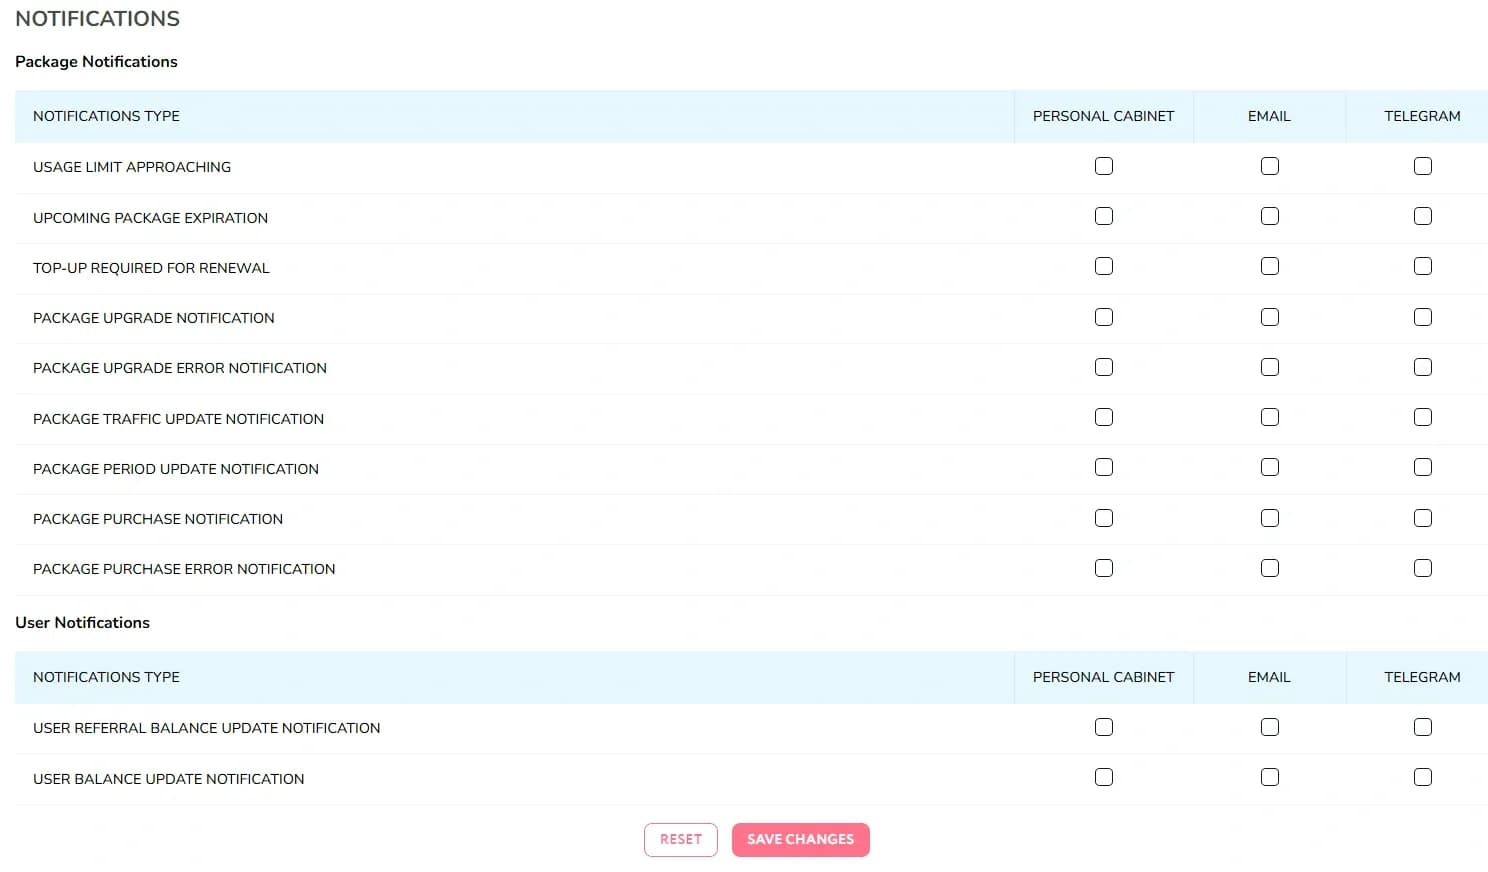The width and height of the screenshot is (1488, 872).
Task: Enable Personal Cabinet for Package Traffic Update Notification
Action: [x=1103, y=417]
